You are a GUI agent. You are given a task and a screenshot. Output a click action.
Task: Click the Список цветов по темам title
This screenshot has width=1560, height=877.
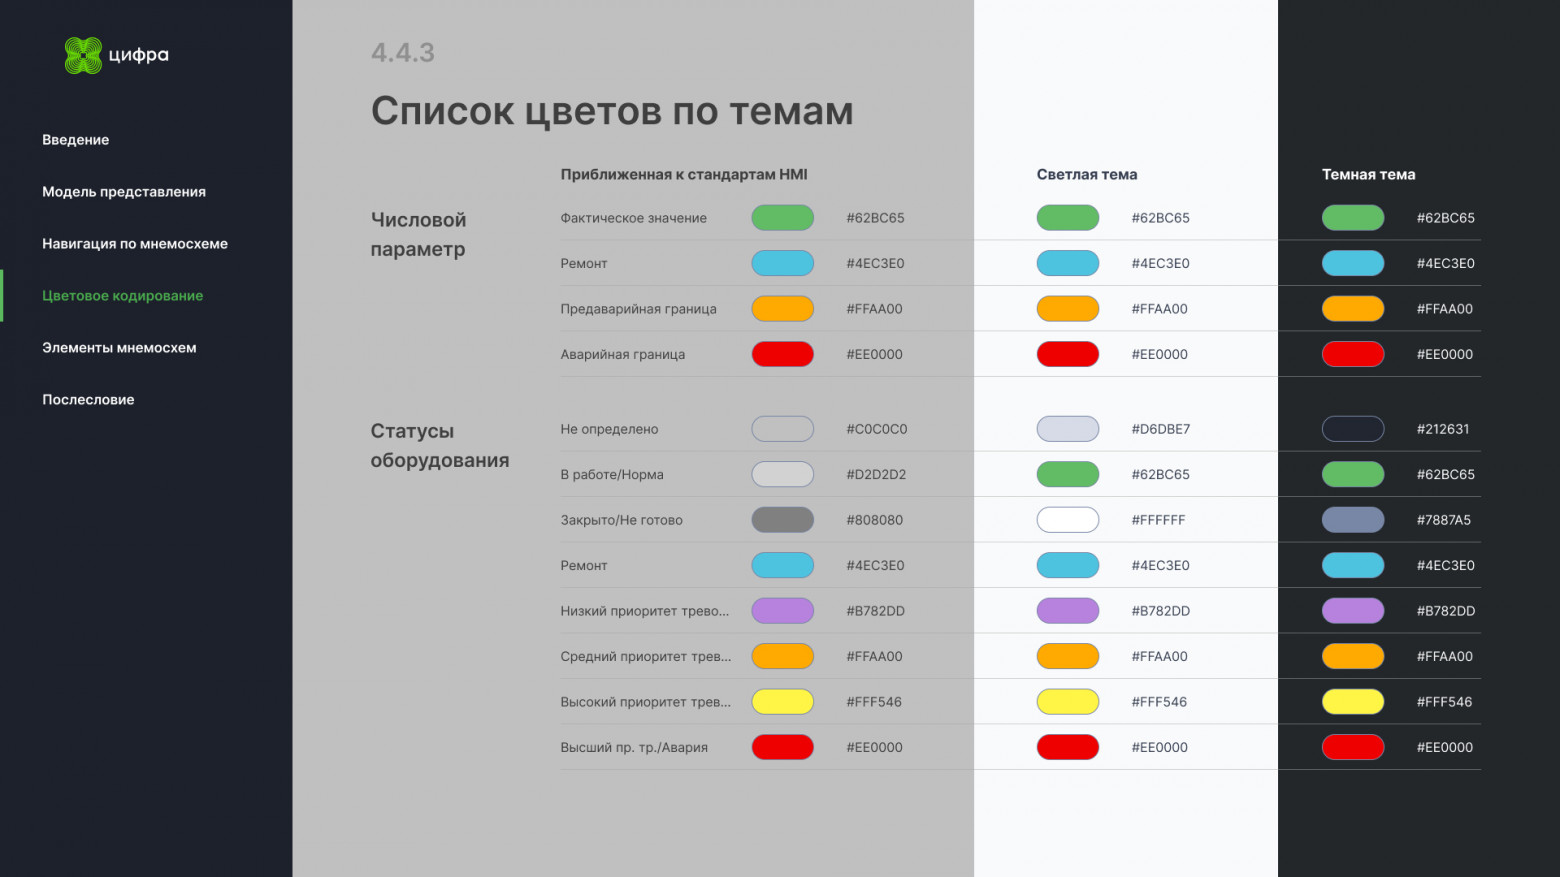tap(613, 111)
